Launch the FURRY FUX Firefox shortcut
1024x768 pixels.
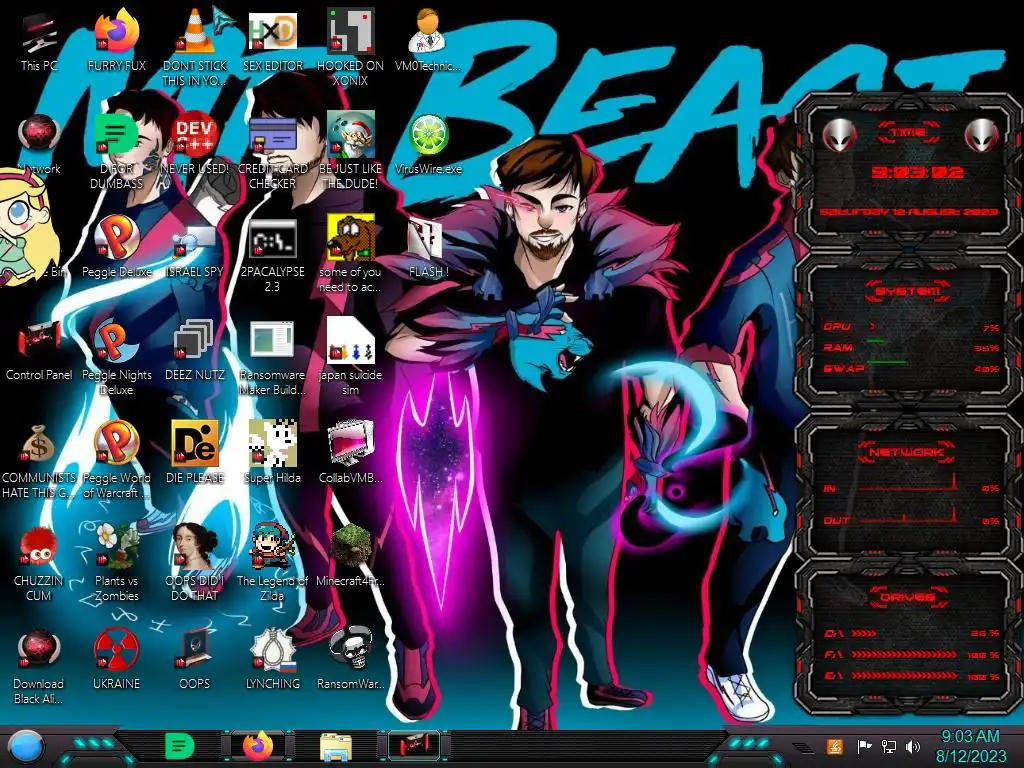click(116, 31)
